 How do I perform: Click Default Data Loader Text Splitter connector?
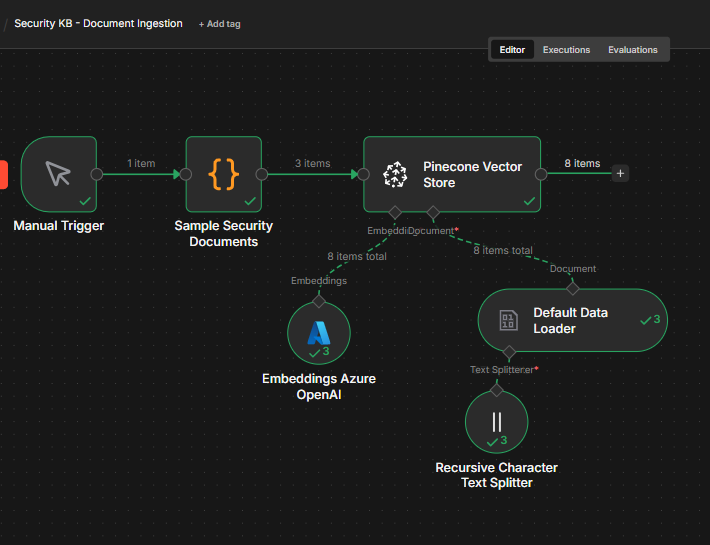pos(509,352)
